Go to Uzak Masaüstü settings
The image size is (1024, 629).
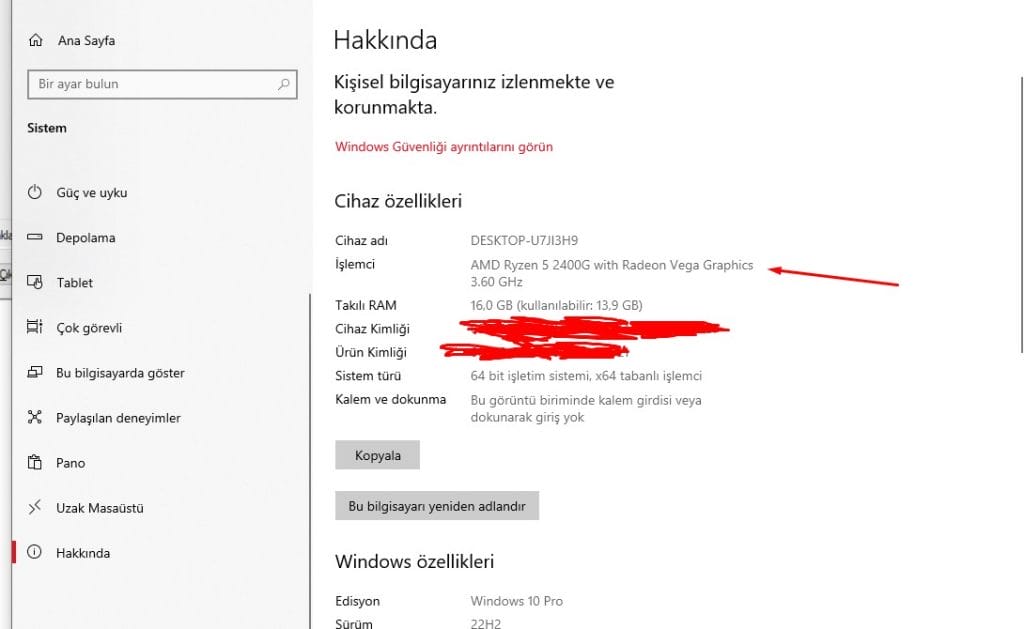99,508
